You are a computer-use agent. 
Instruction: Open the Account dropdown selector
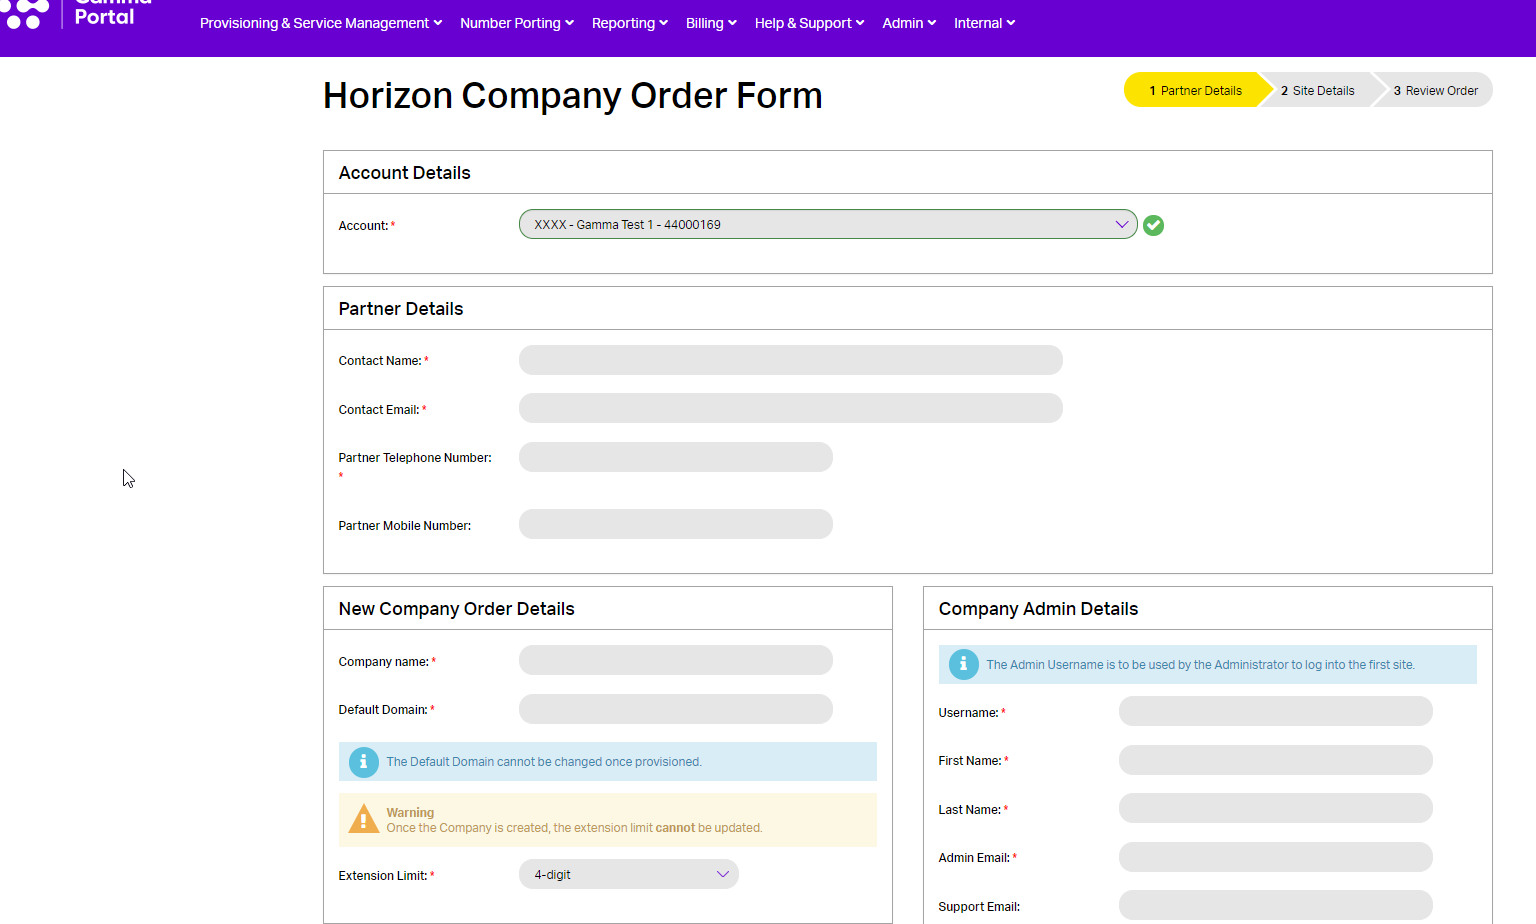[828, 224]
